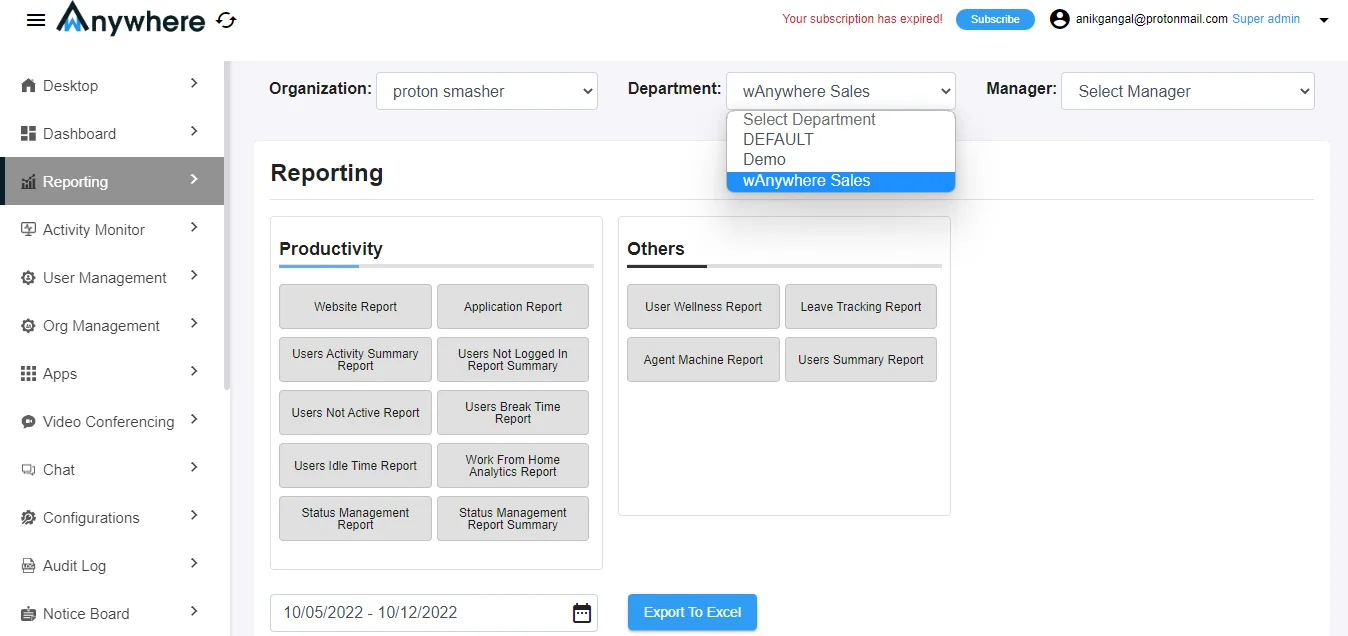The image size is (1348, 636).
Task: Open the Department wAnywhere Sales dropdown
Action: 841,91
